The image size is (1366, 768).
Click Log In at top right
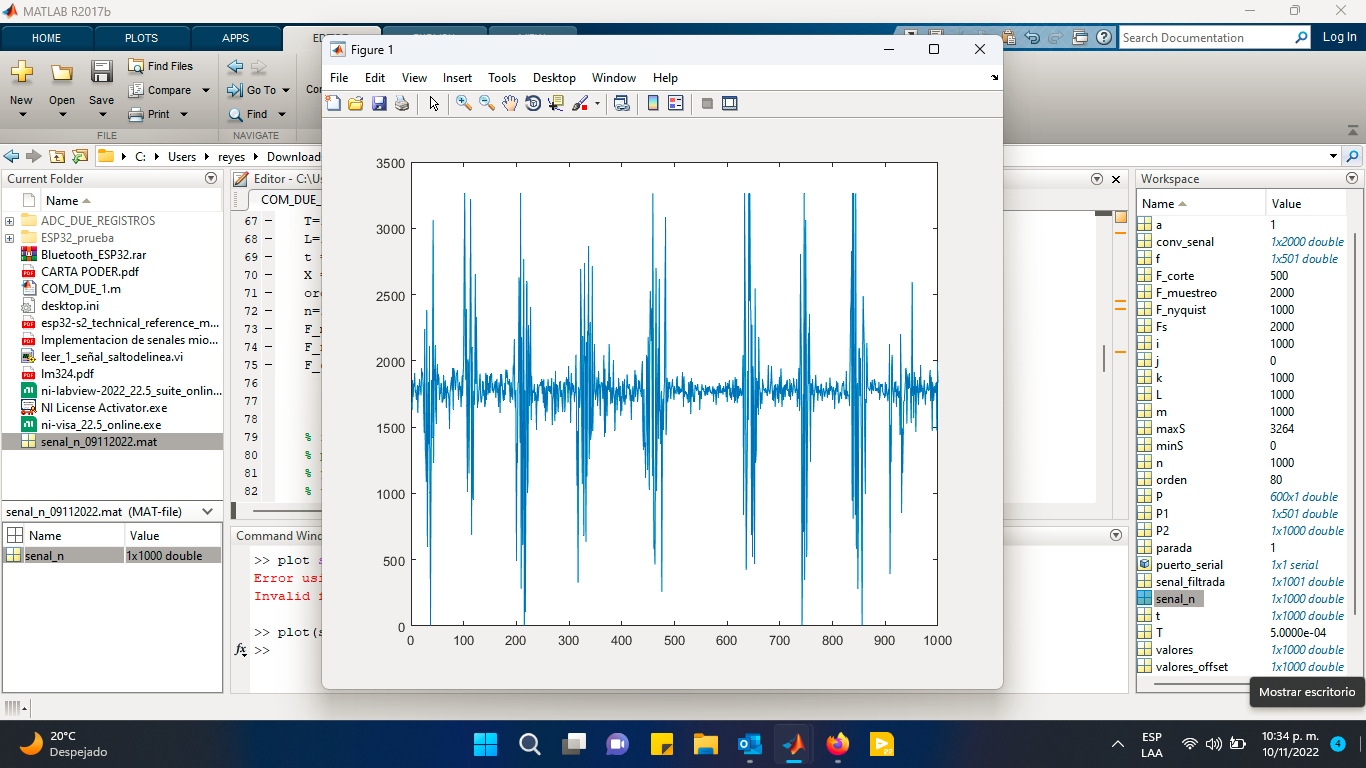pos(1339,37)
